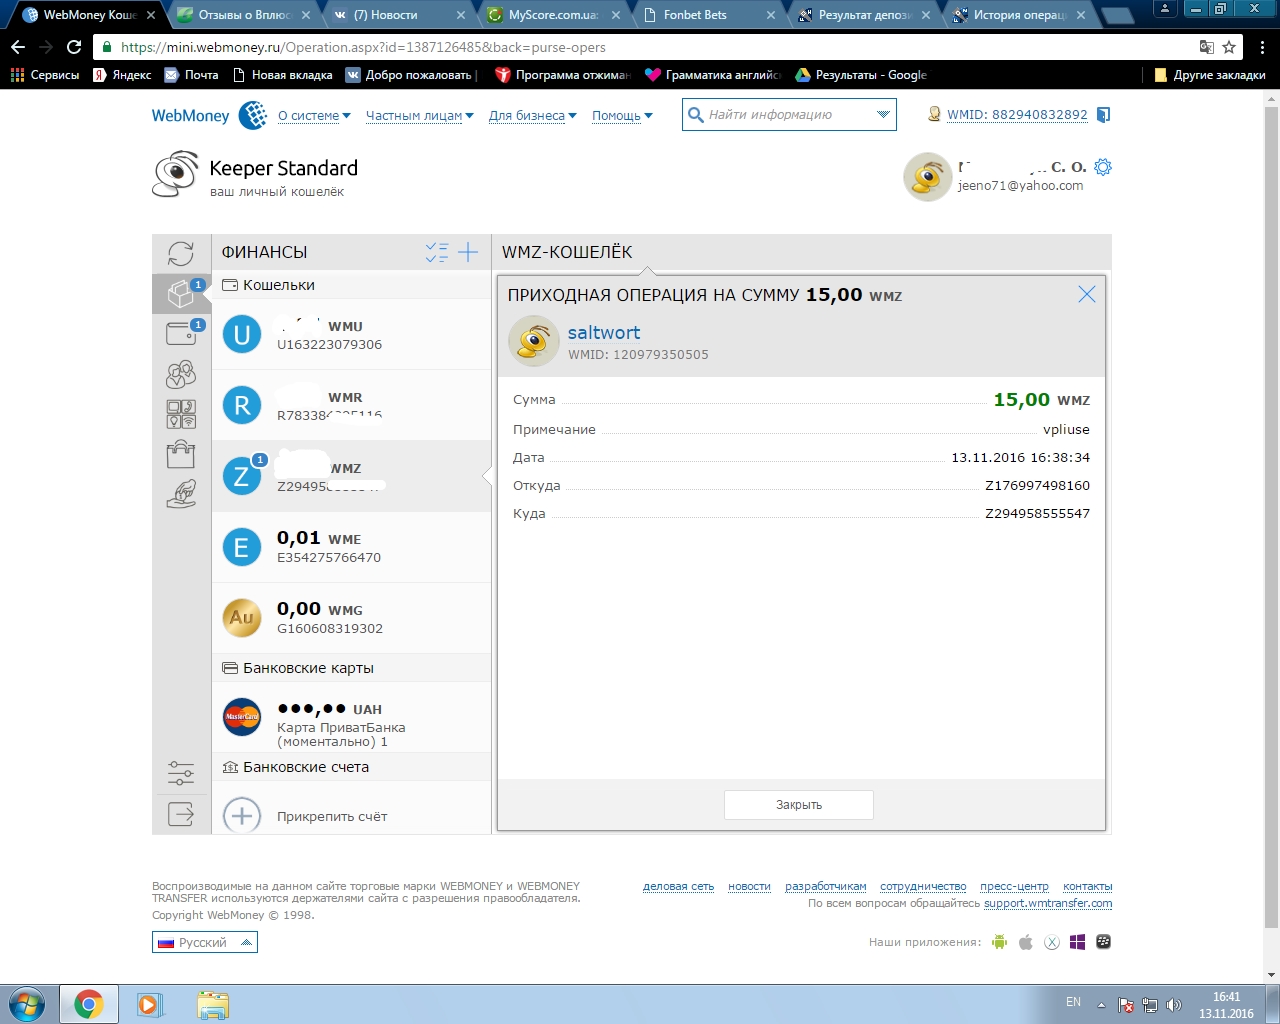
Task: Open the settings sliders icon in the sidebar
Action: tap(181, 773)
